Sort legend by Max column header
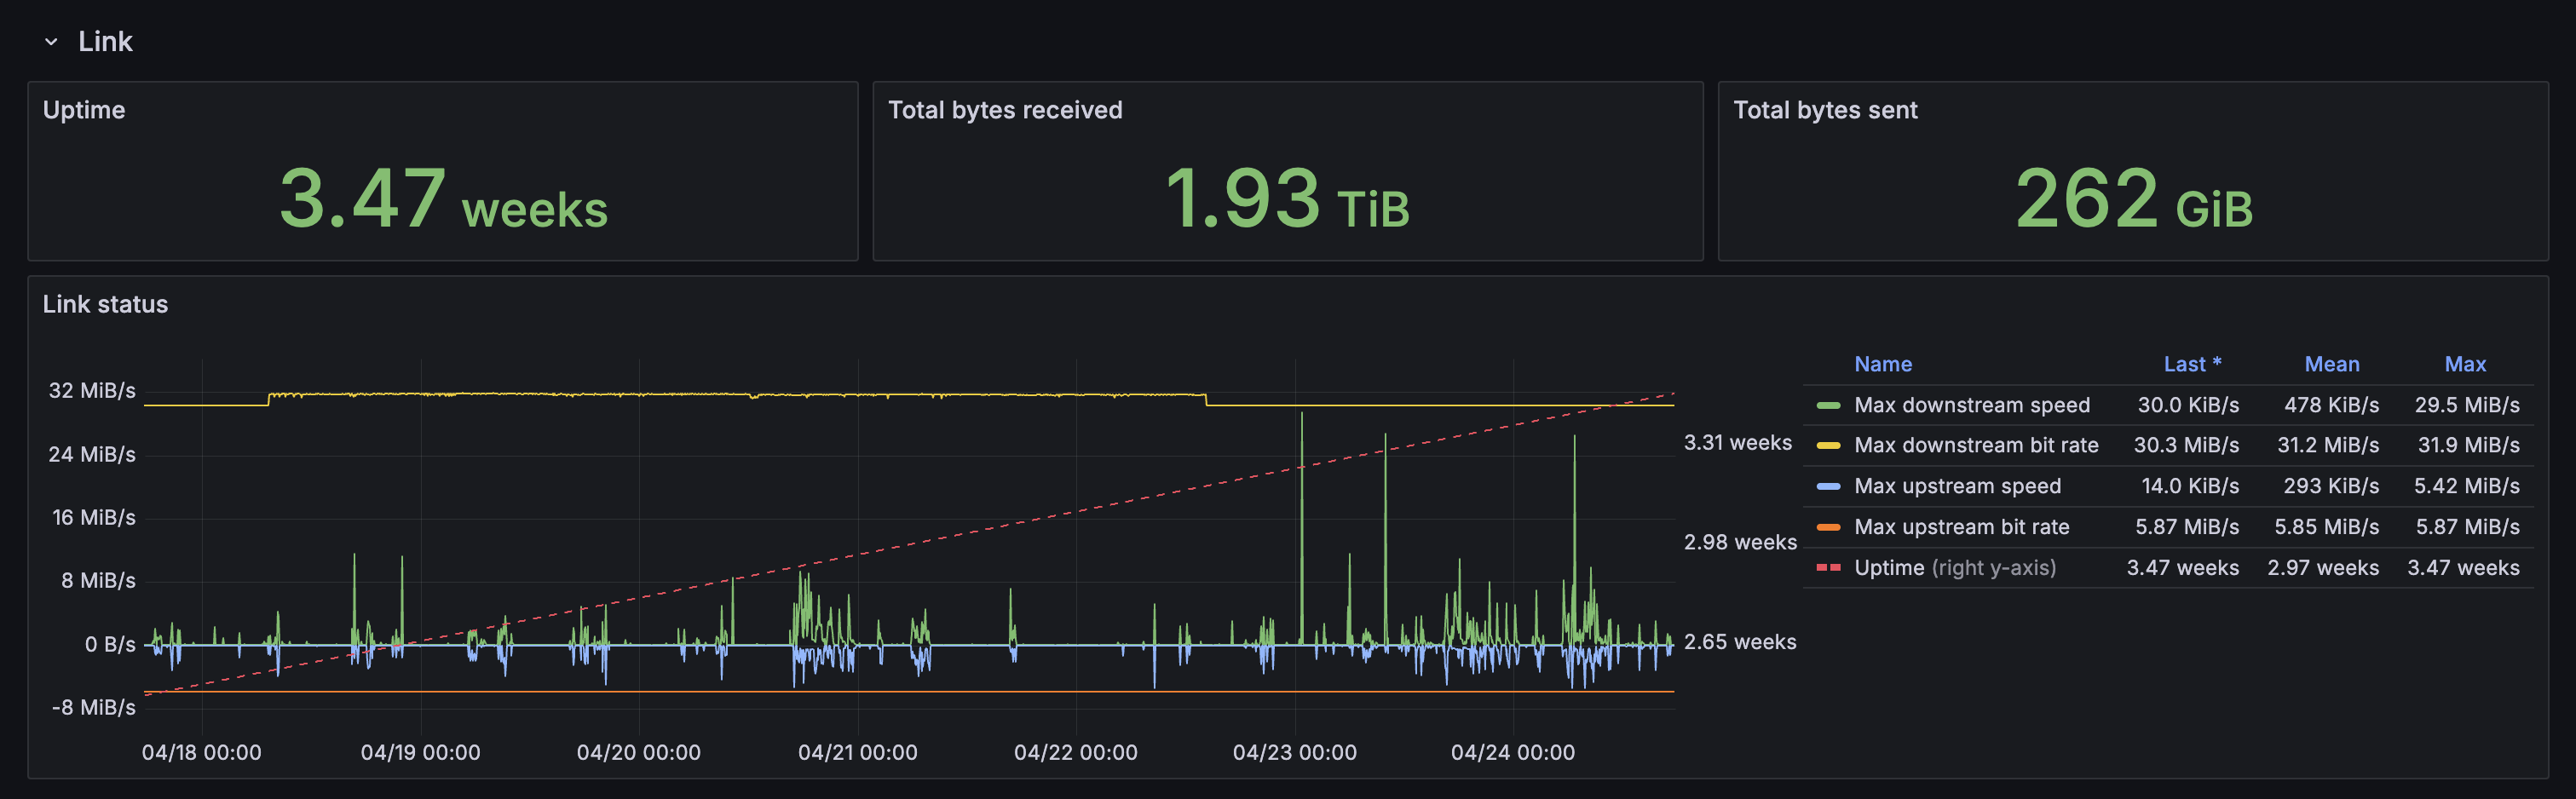 pyautogui.click(x=2464, y=364)
